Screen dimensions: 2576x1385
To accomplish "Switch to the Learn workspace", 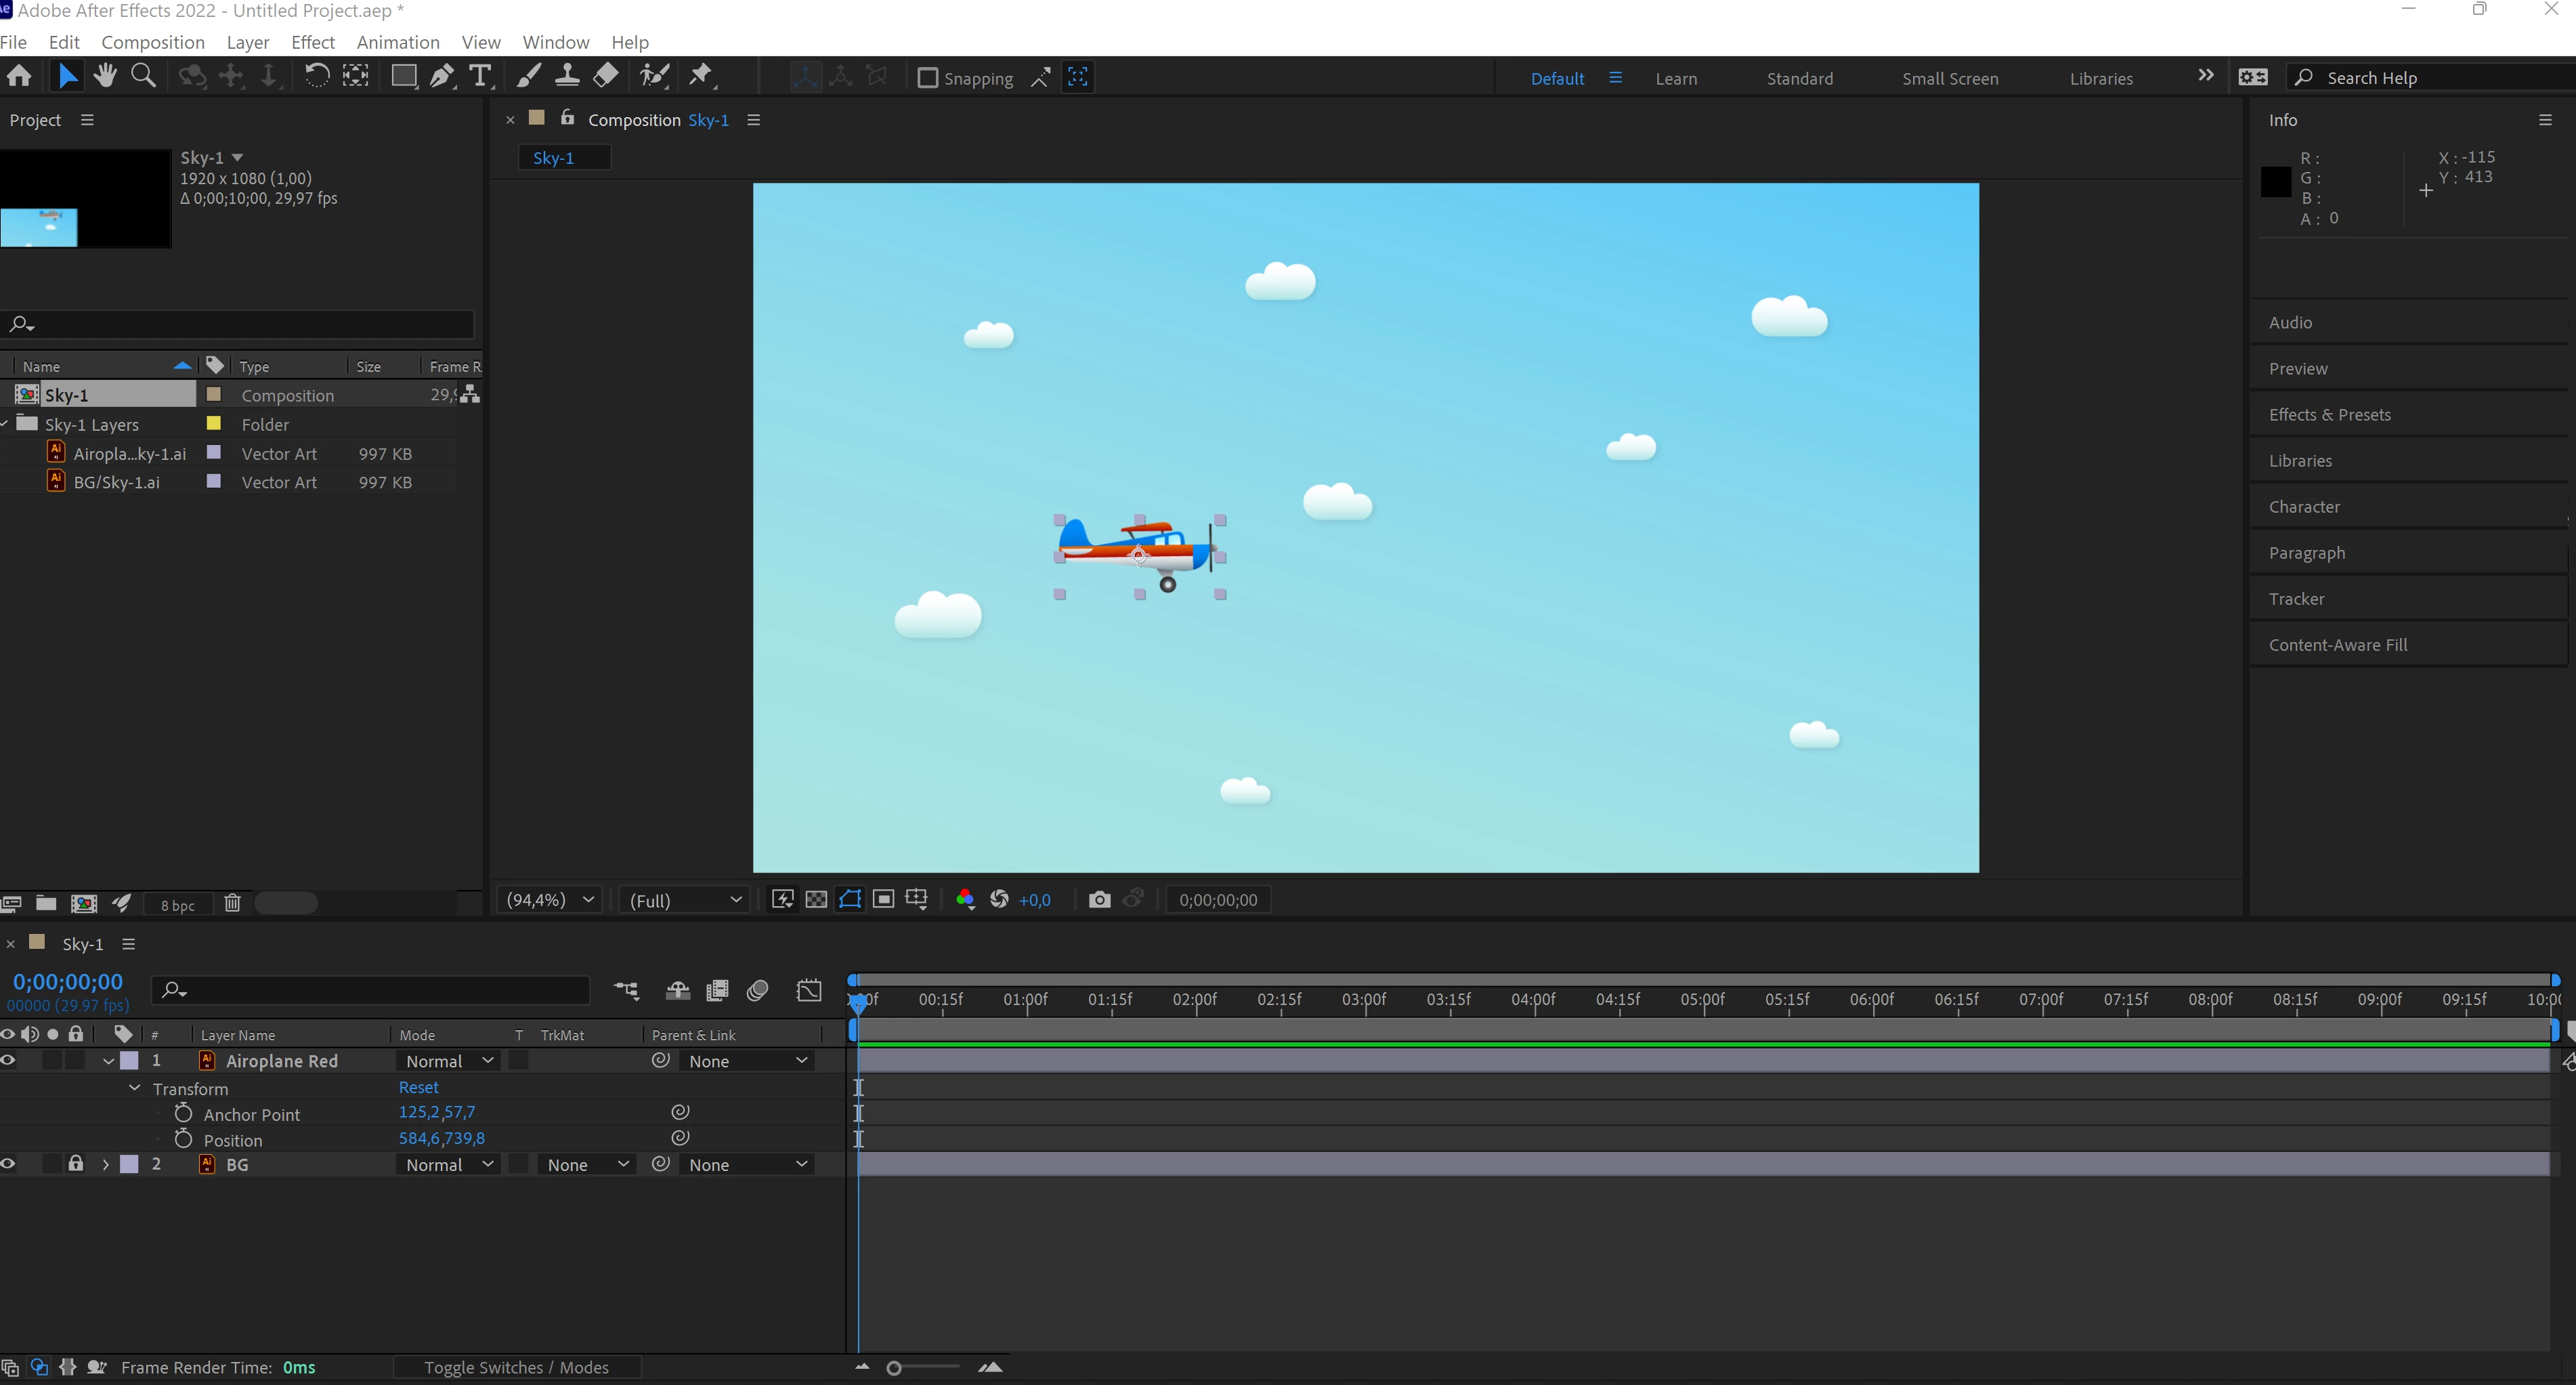I will 1675,78.
